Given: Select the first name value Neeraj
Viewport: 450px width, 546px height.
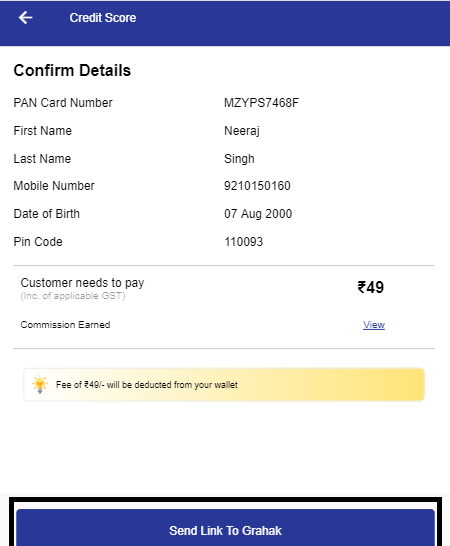Looking at the screenshot, I should coord(242,131).
